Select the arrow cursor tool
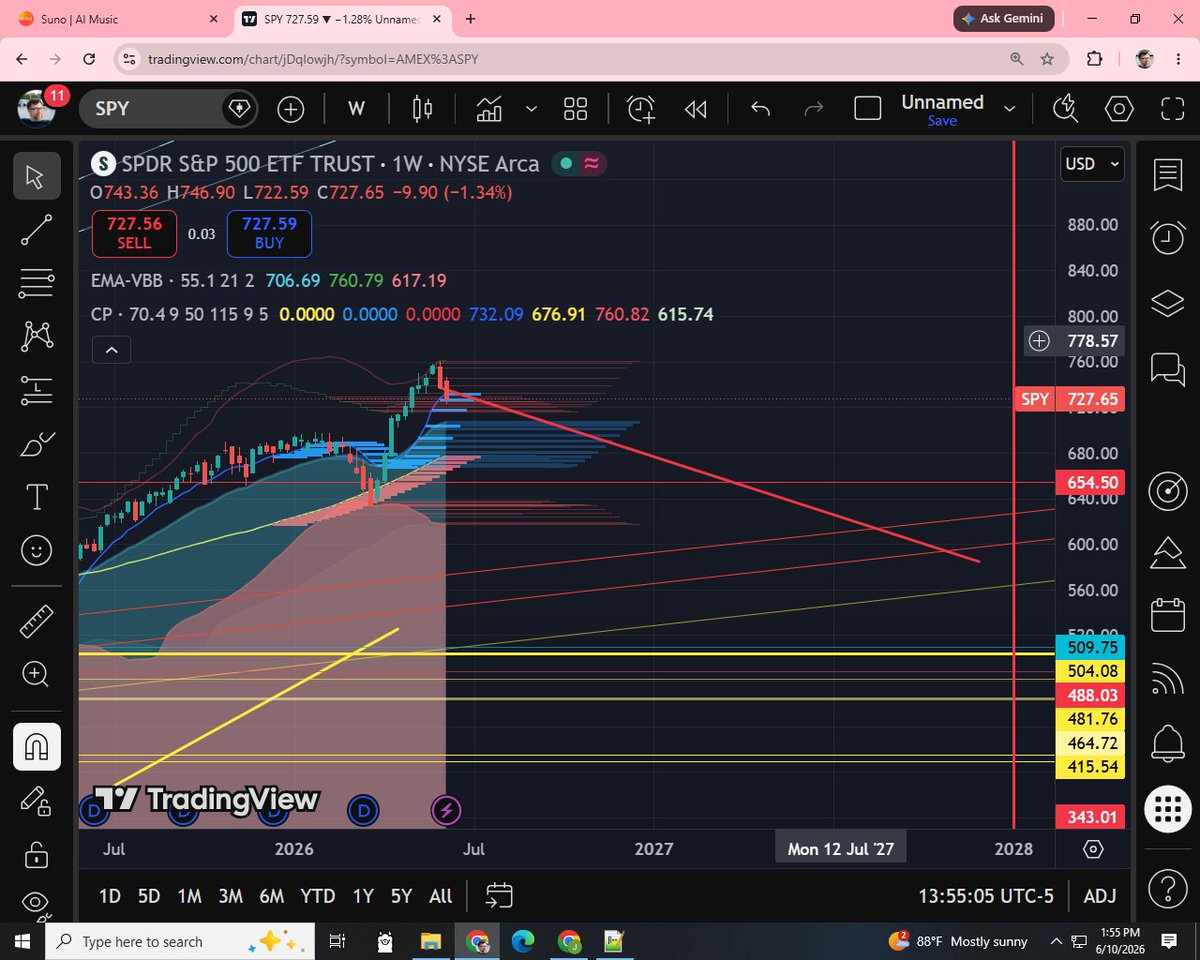Viewport: 1200px width, 960px height. tap(36, 177)
